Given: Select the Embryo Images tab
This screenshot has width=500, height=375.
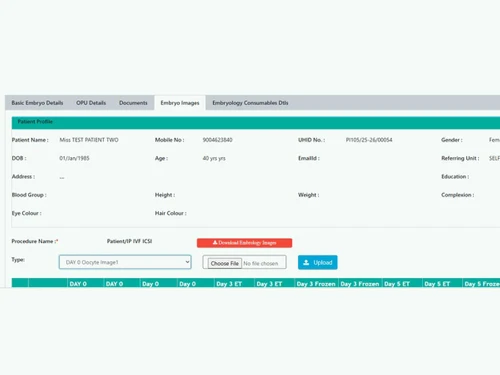Looking at the screenshot, I should (180, 103).
